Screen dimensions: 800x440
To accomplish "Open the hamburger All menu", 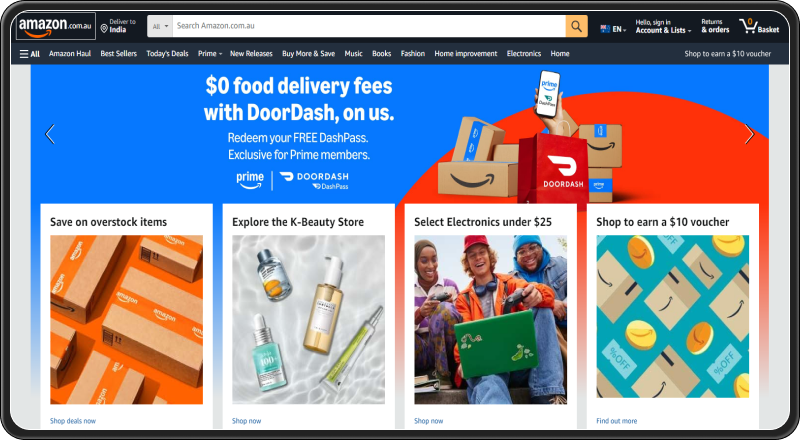I will pyautogui.click(x=30, y=54).
